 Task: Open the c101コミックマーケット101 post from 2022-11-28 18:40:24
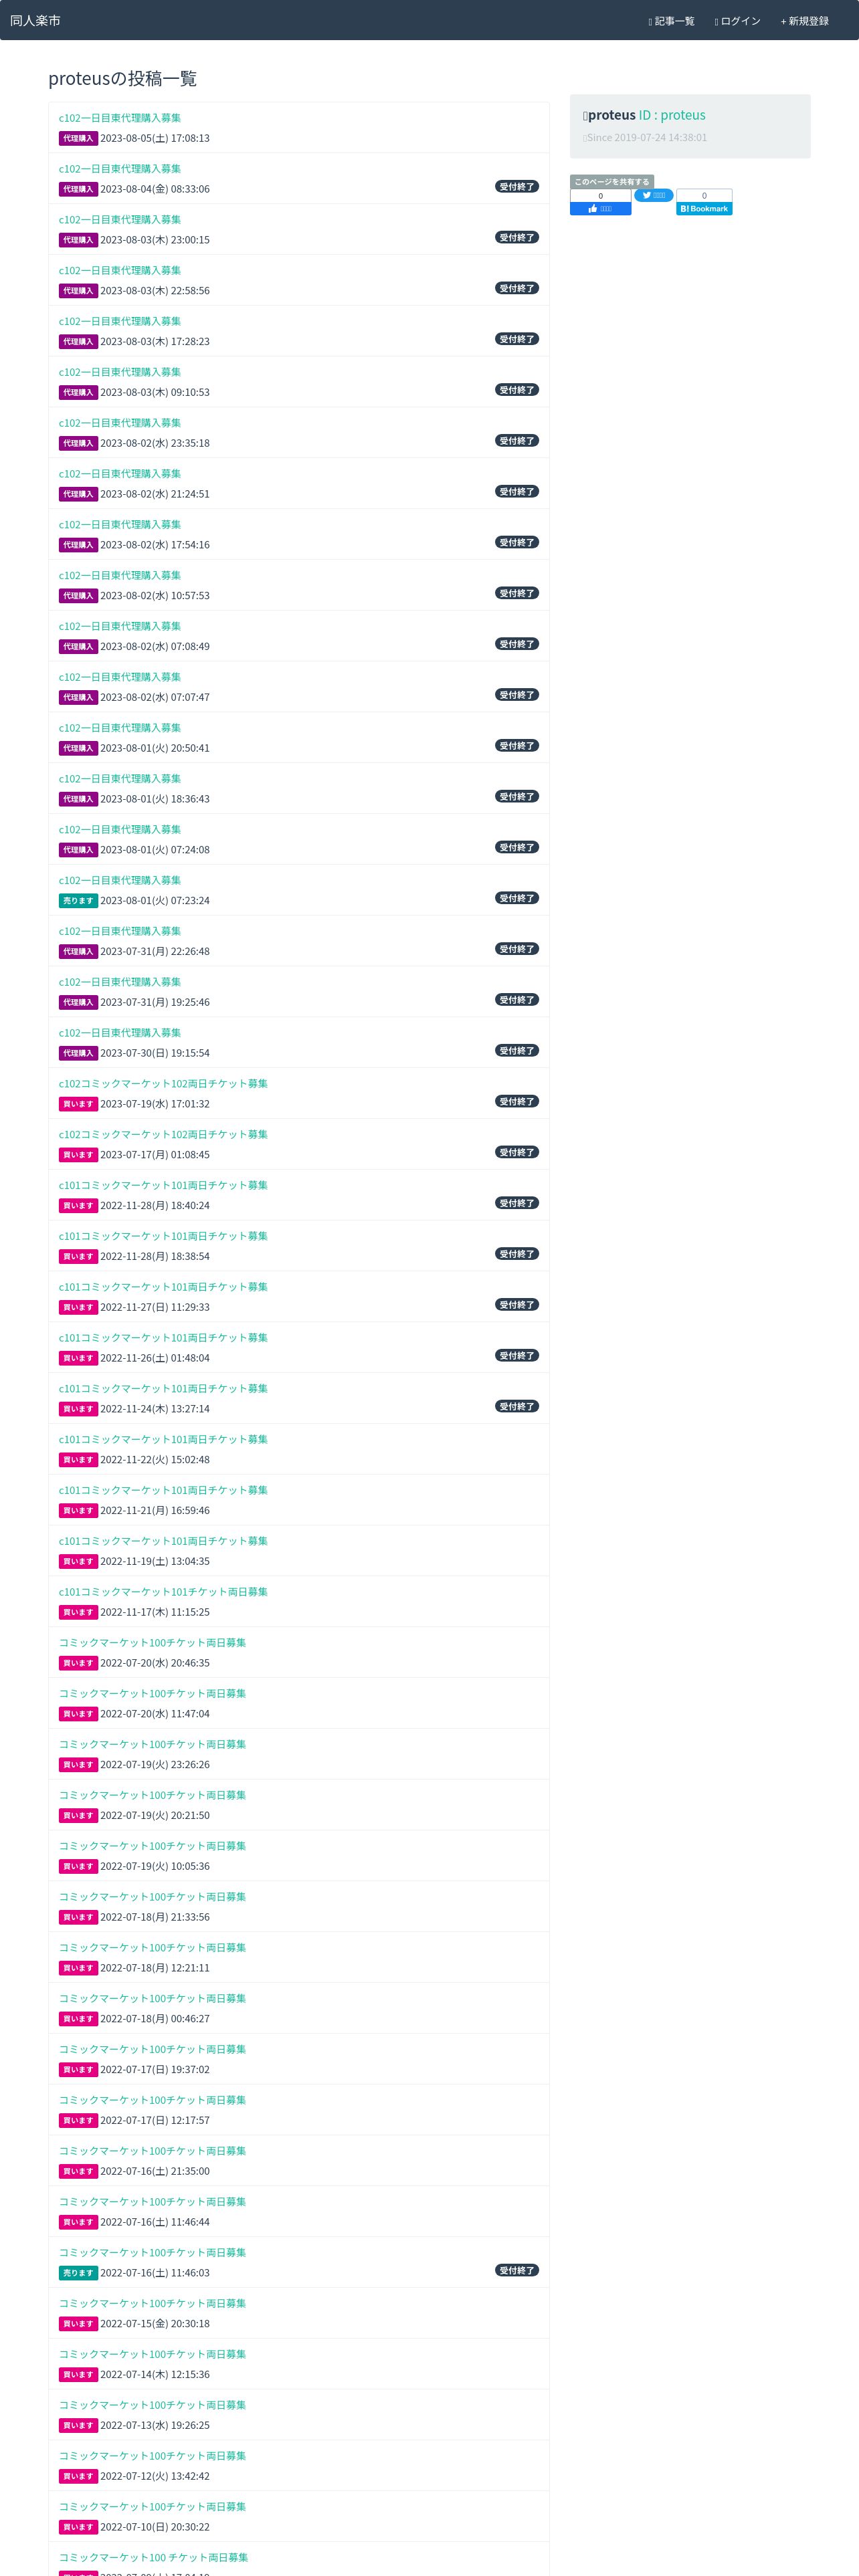coord(163,1185)
